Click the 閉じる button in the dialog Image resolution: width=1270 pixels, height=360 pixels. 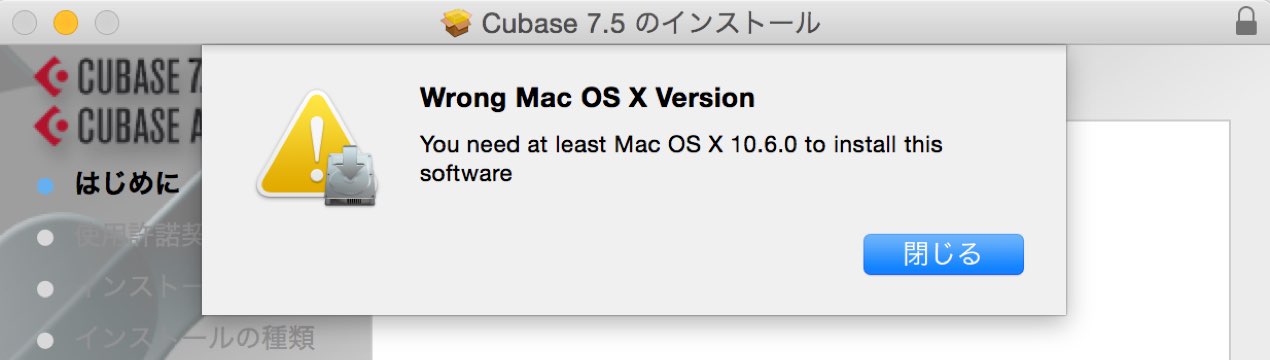coord(943,254)
